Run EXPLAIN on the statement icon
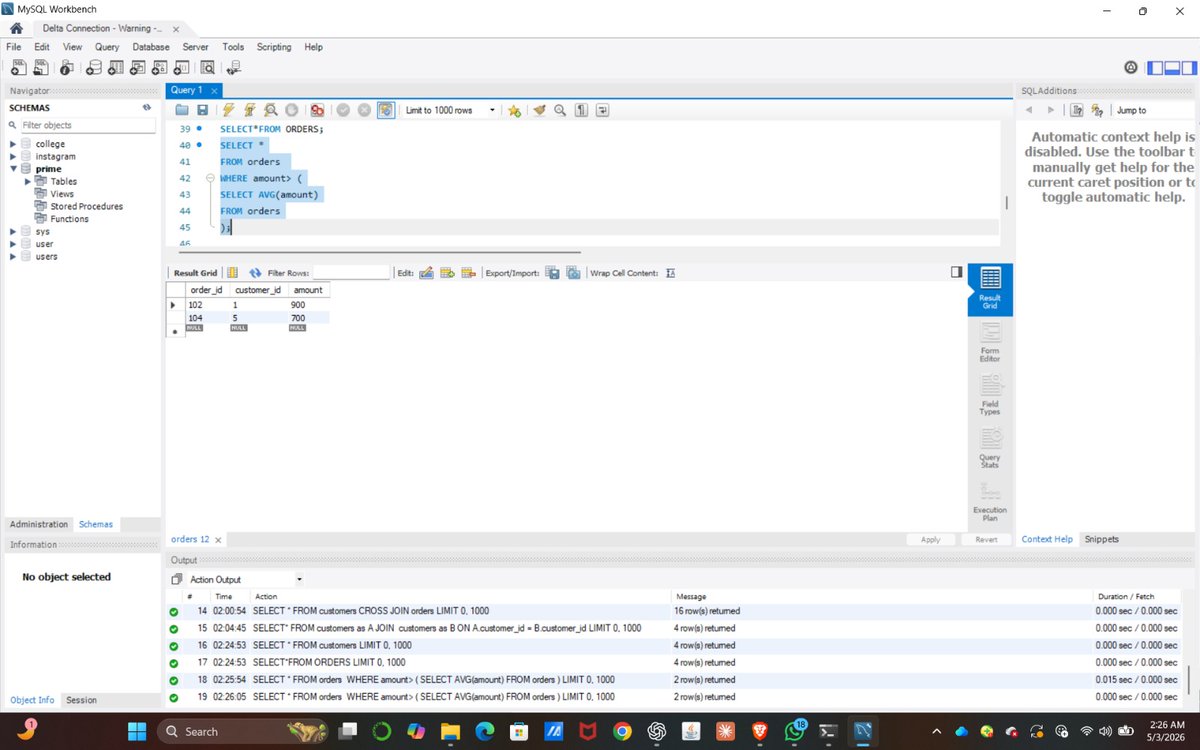This screenshot has height=750, width=1200. pyautogui.click(x=270, y=110)
